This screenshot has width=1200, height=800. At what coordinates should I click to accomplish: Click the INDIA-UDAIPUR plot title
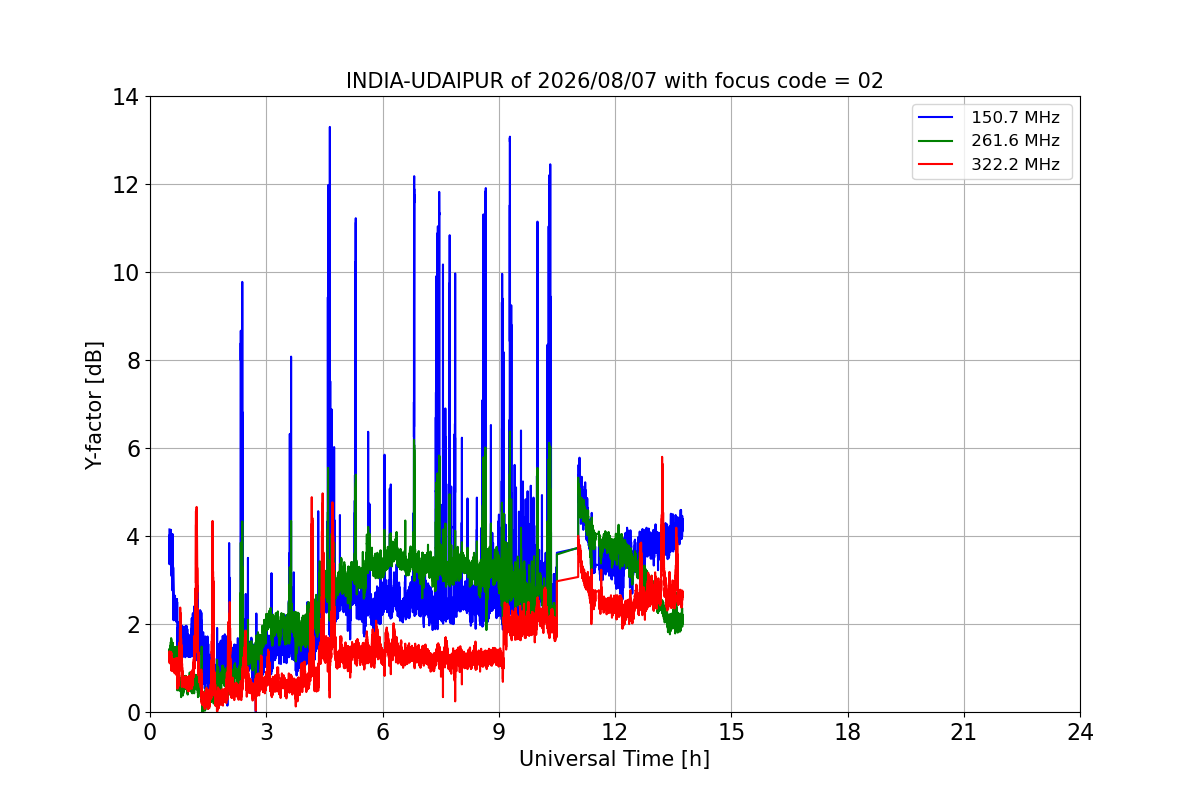click(x=615, y=81)
